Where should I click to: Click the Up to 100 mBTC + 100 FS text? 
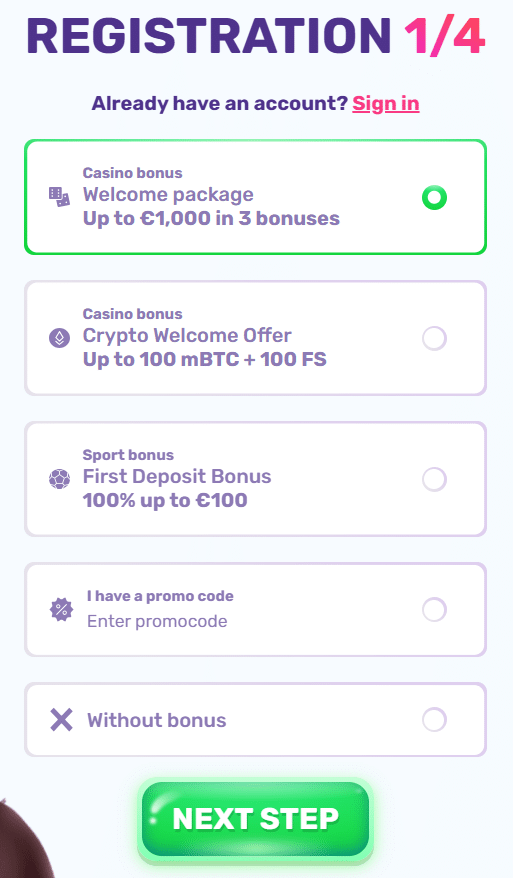(204, 359)
